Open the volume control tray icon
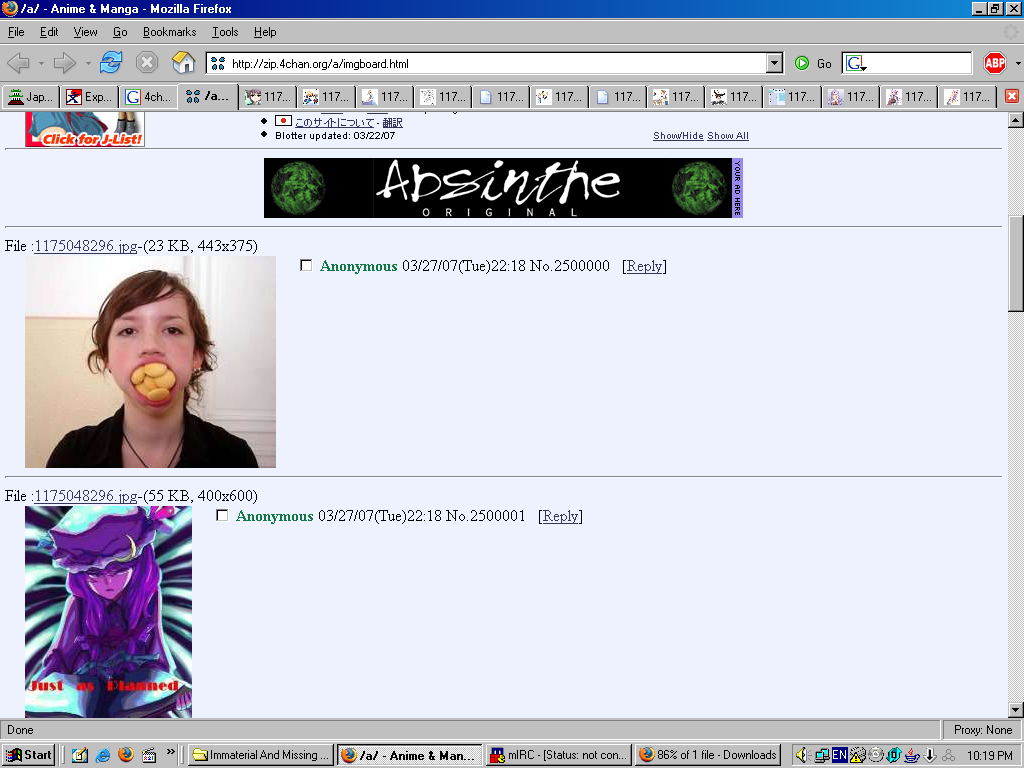This screenshot has width=1024, height=768. pyautogui.click(x=802, y=756)
